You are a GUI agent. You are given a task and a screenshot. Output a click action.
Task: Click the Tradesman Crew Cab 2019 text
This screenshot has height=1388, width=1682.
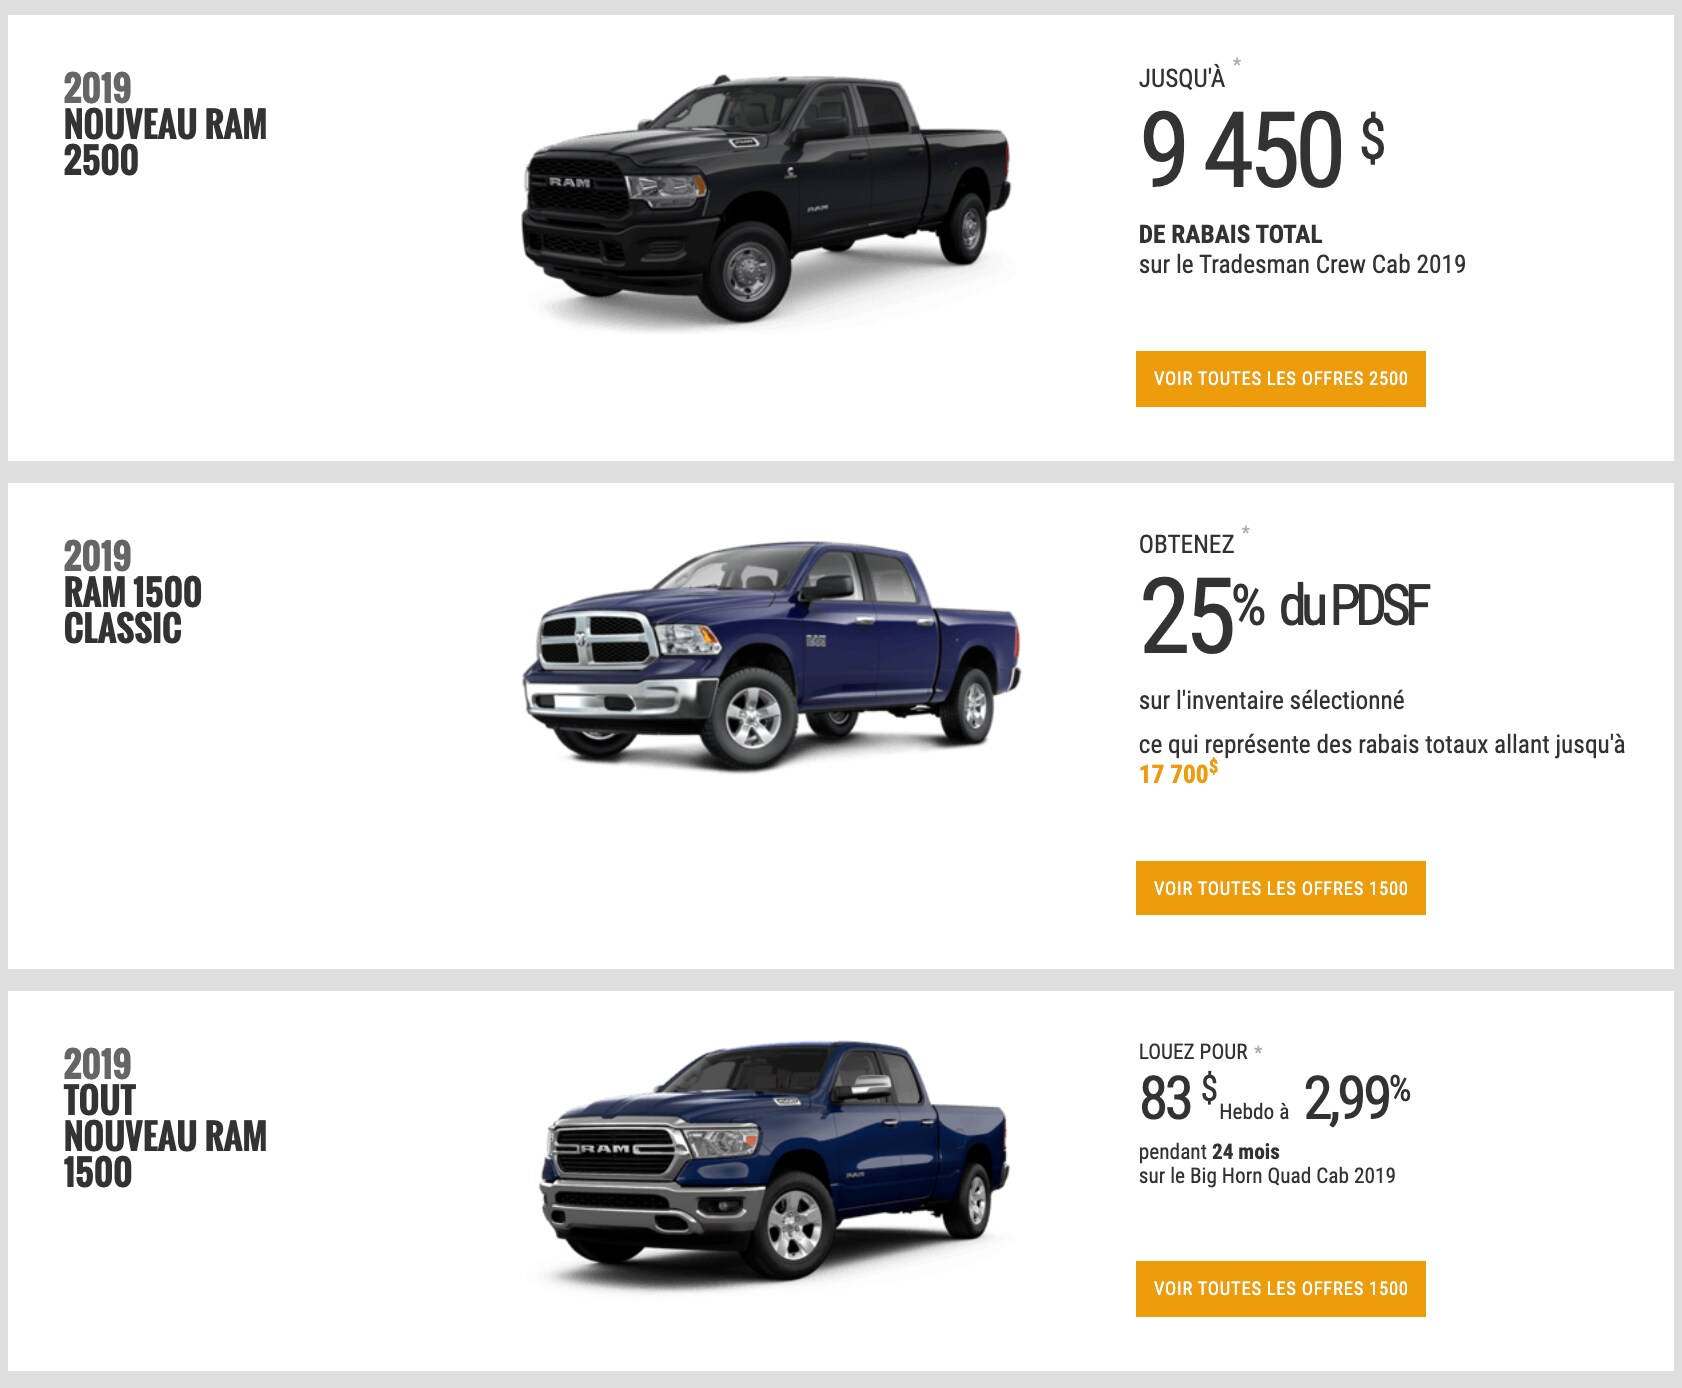click(x=1332, y=264)
